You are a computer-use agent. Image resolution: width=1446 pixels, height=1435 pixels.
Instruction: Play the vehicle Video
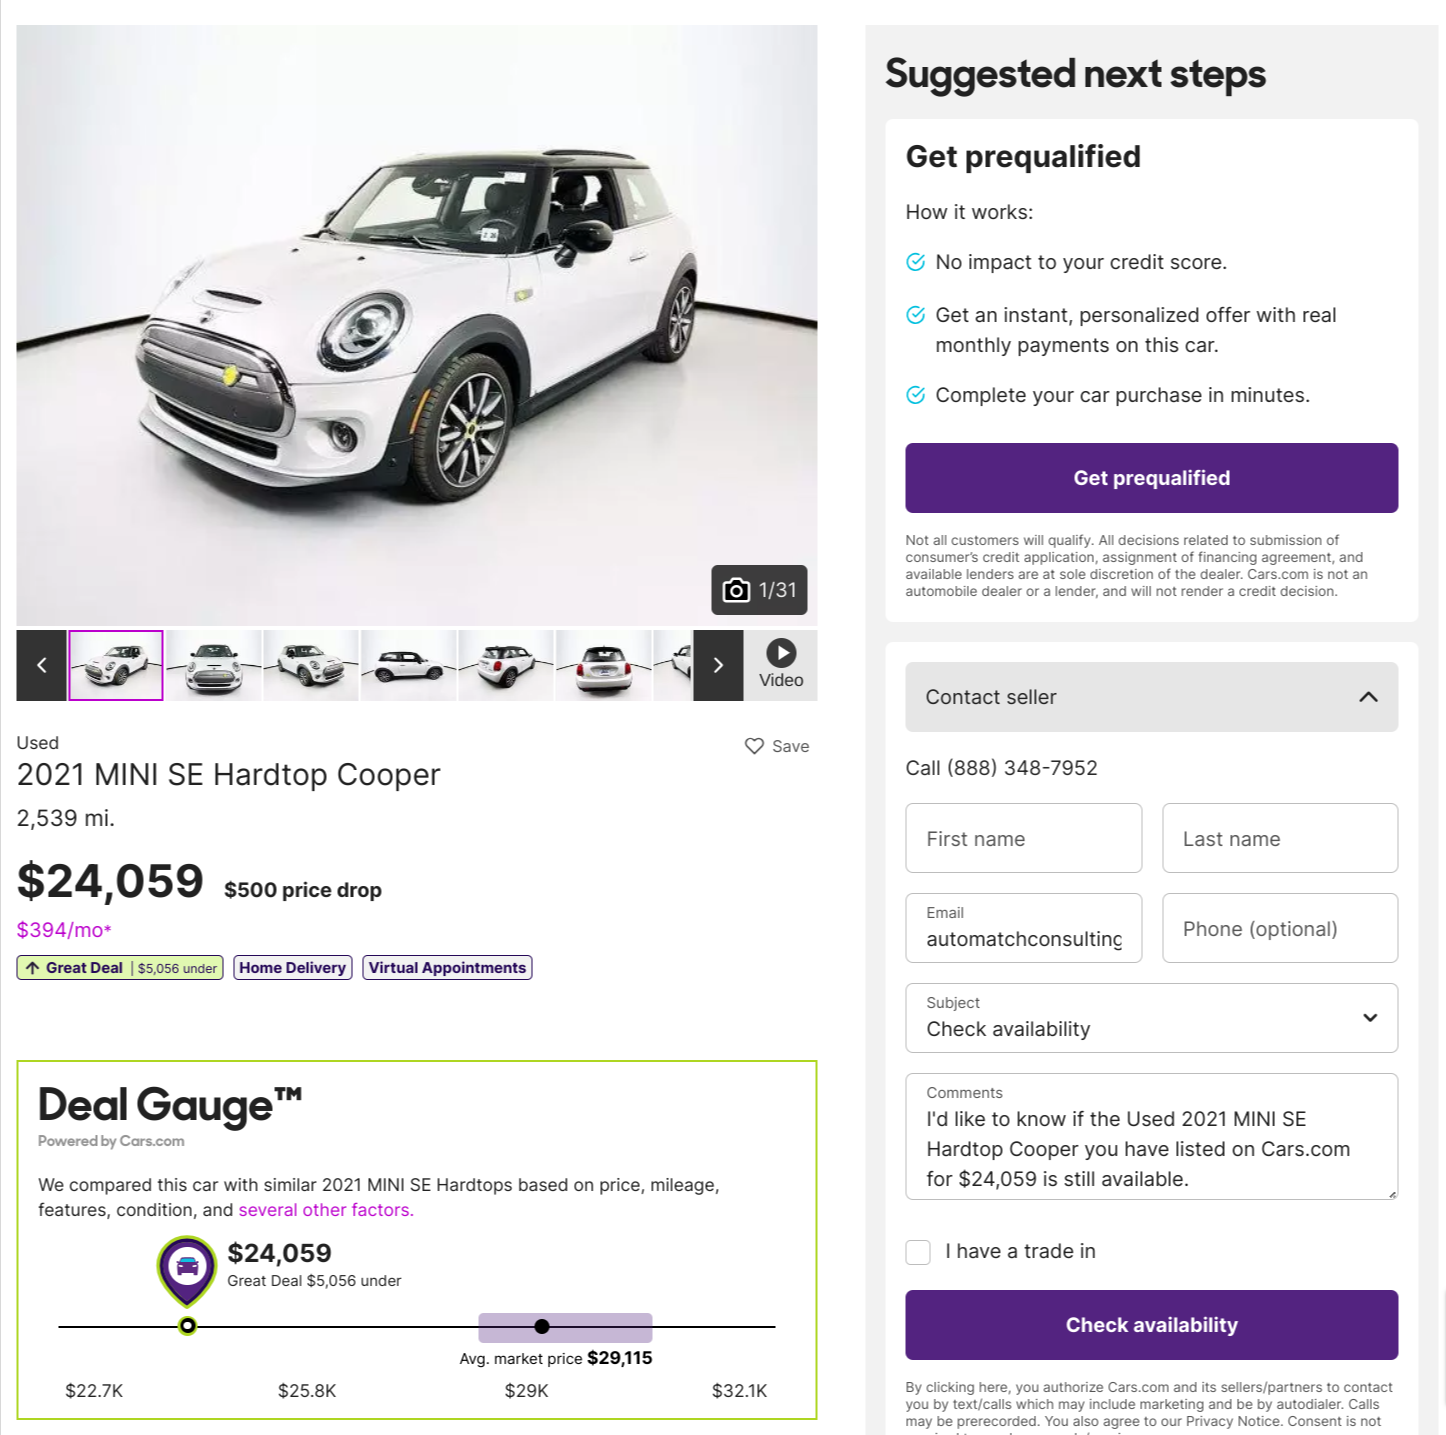tap(781, 665)
